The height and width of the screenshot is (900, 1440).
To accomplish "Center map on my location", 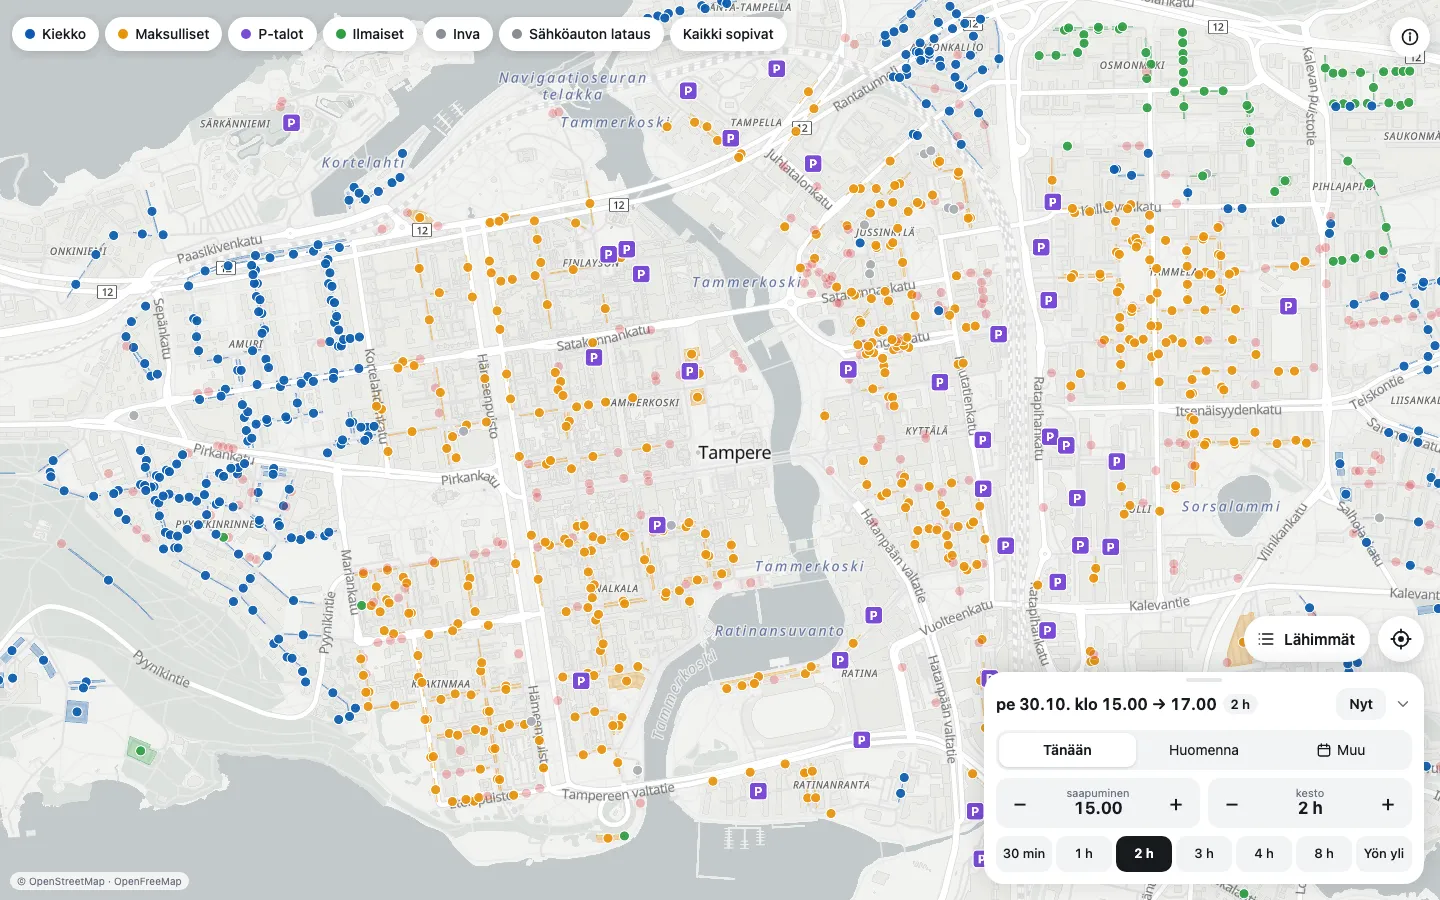I will [x=1401, y=639].
